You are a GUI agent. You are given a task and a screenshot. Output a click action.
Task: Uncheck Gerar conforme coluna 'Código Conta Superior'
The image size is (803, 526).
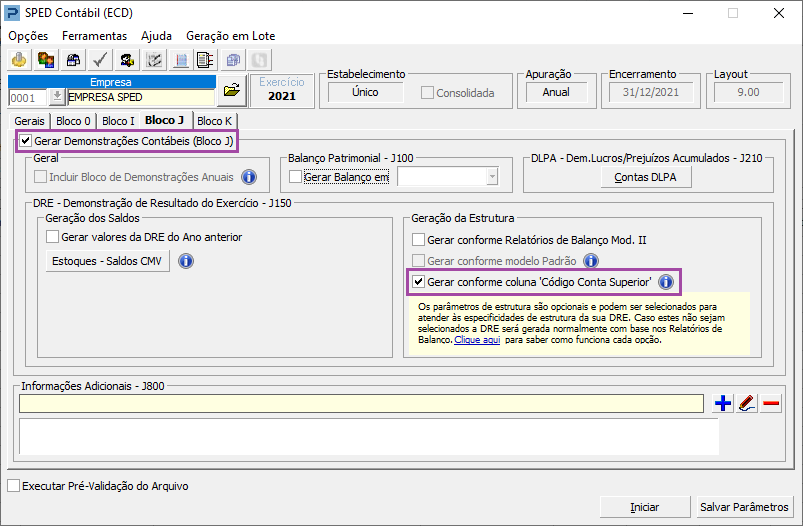[418, 282]
